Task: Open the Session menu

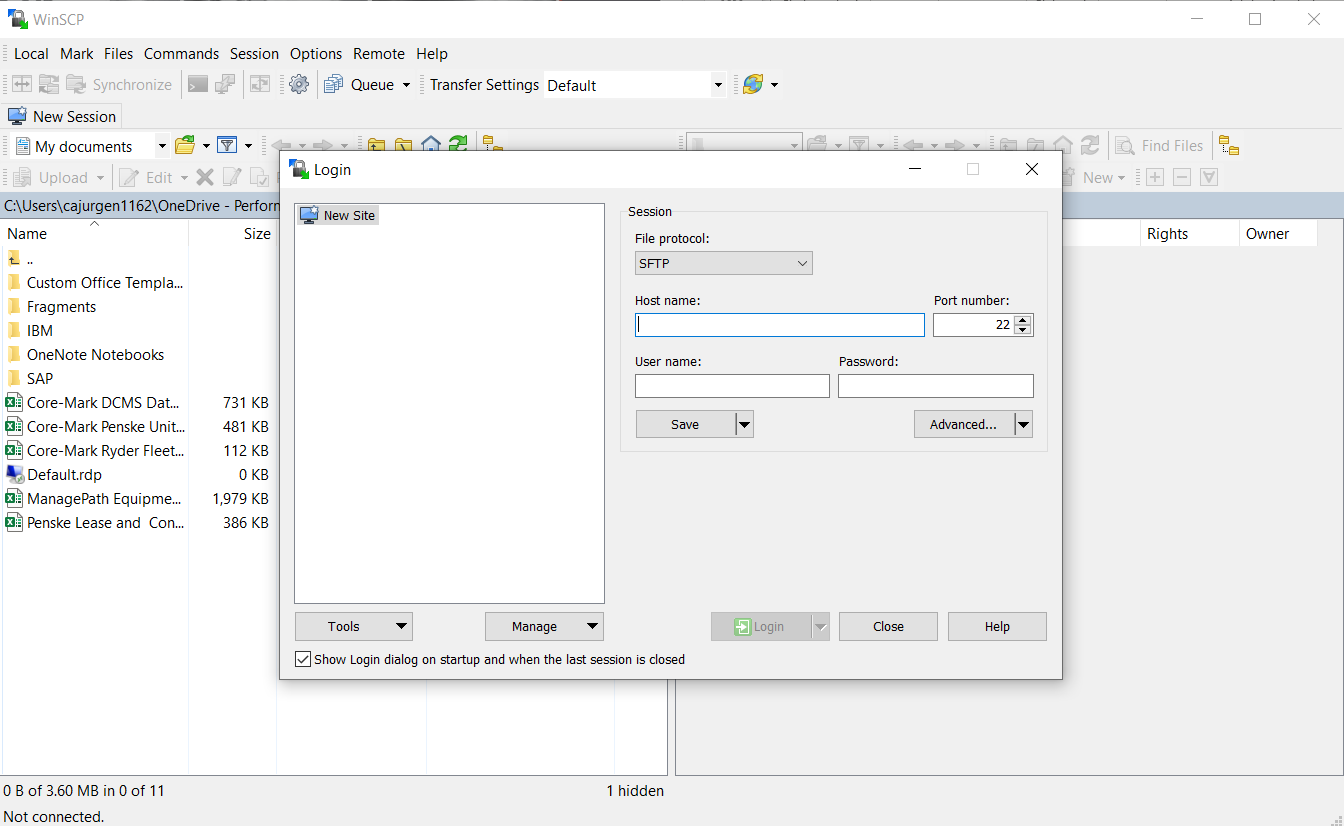Action: click(x=254, y=54)
